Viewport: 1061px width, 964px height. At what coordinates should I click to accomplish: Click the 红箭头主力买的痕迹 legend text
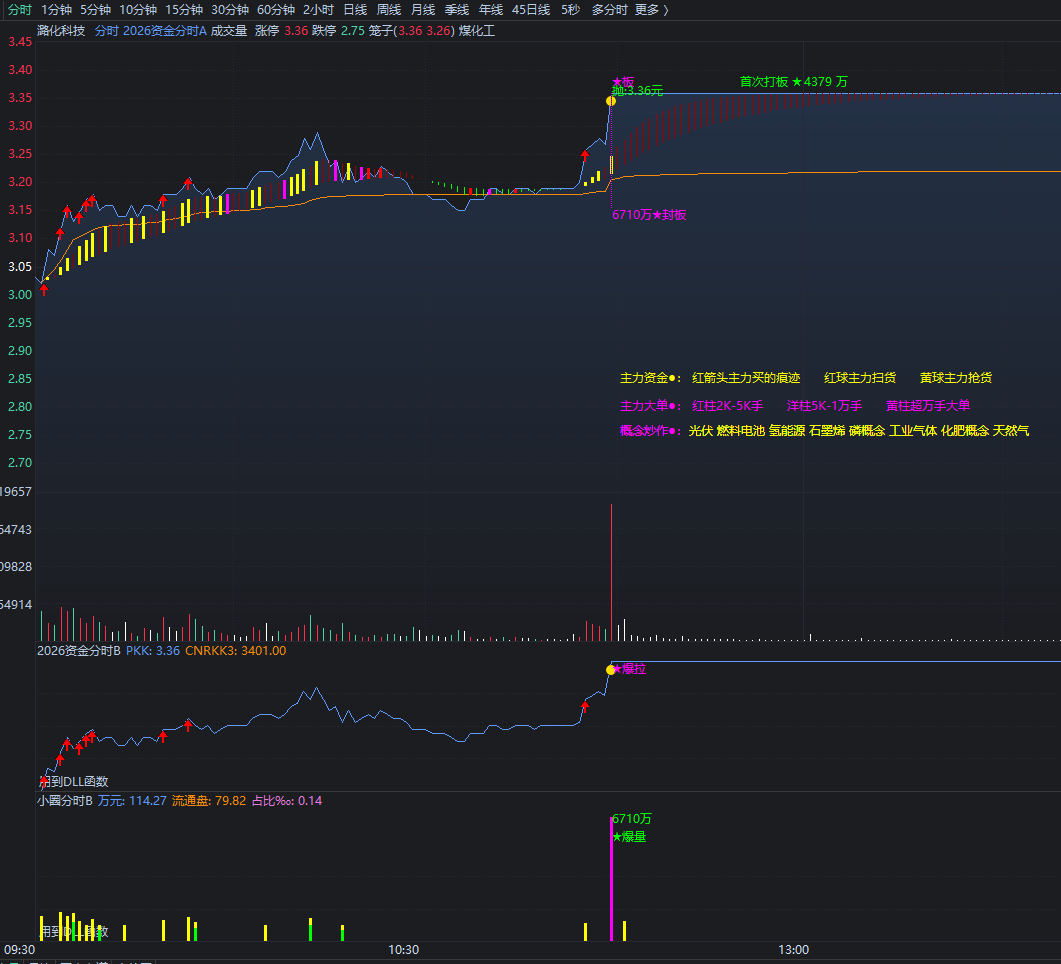(x=746, y=377)
